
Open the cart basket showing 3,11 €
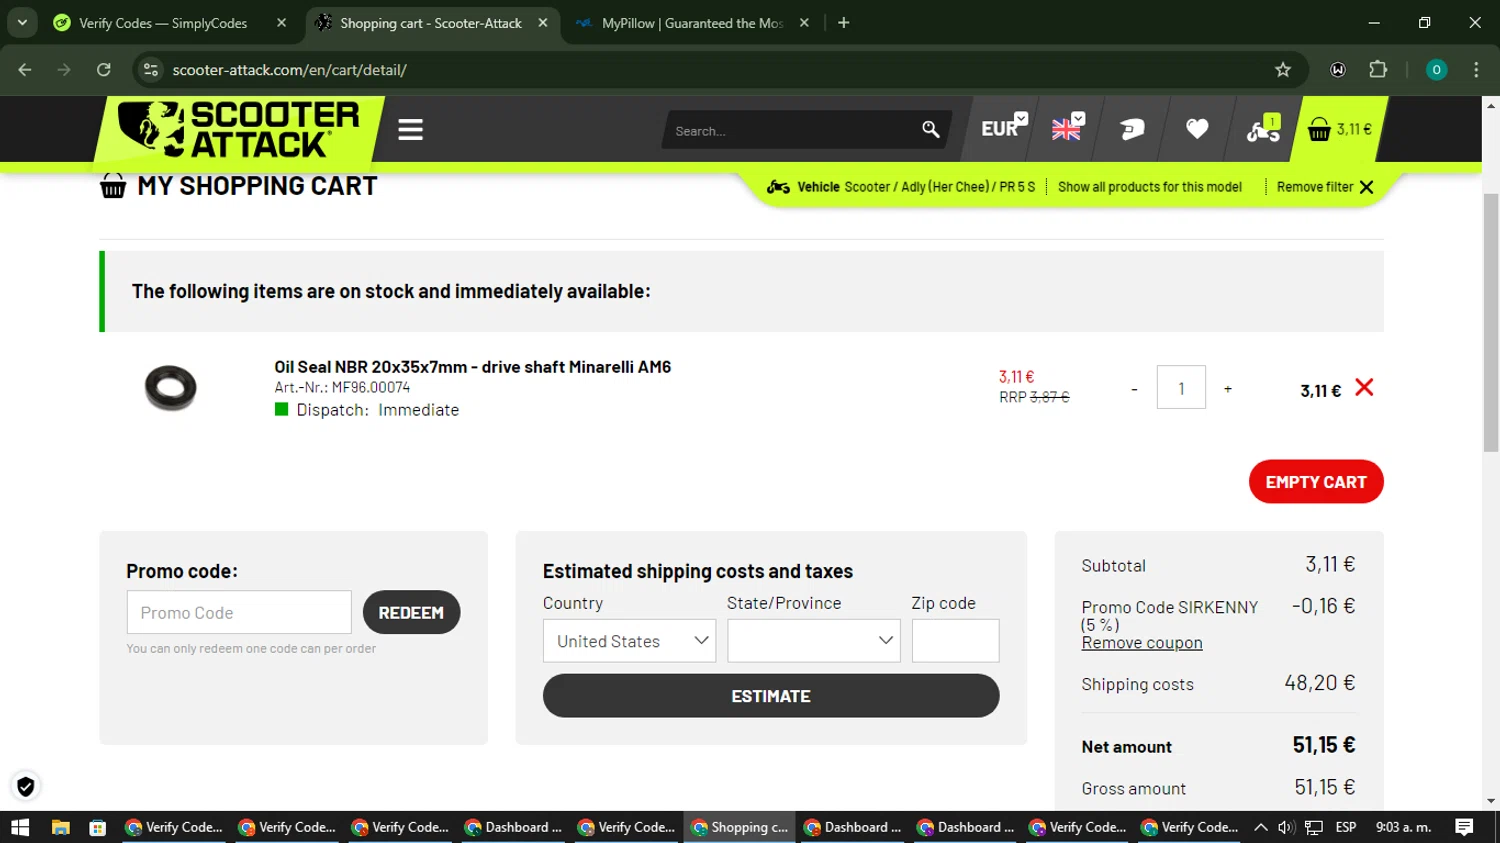tap(1339, 129)
